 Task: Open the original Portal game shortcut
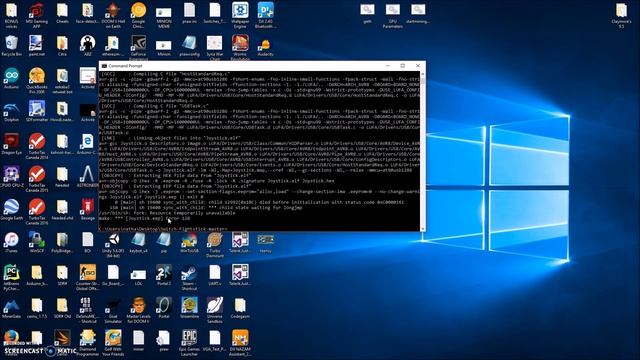click(x=164, y=308)
